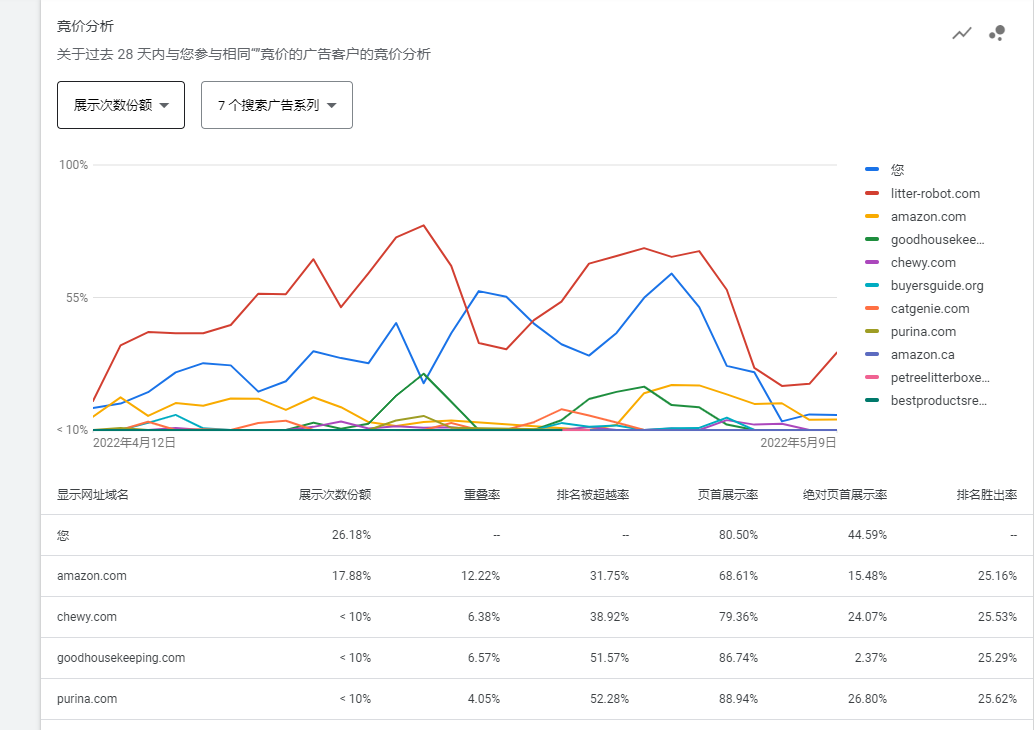Click the catgenie.com orange legend marker
This screenshot has height=730, width=1034.
tap(872, 309)
